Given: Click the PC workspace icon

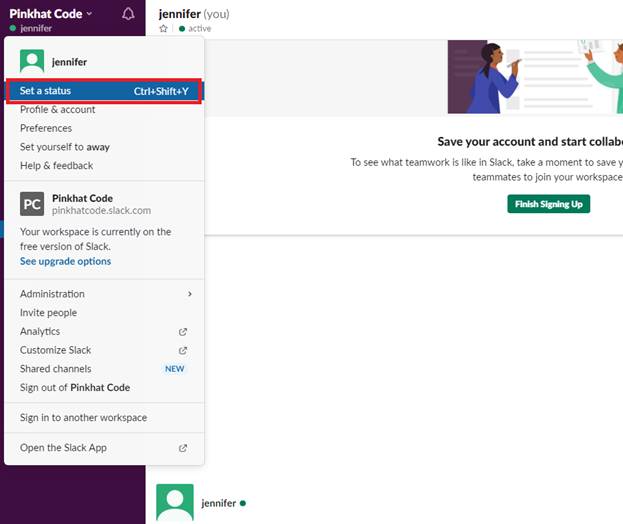Looking at the screenshot, I should click(x=32, y=204).
